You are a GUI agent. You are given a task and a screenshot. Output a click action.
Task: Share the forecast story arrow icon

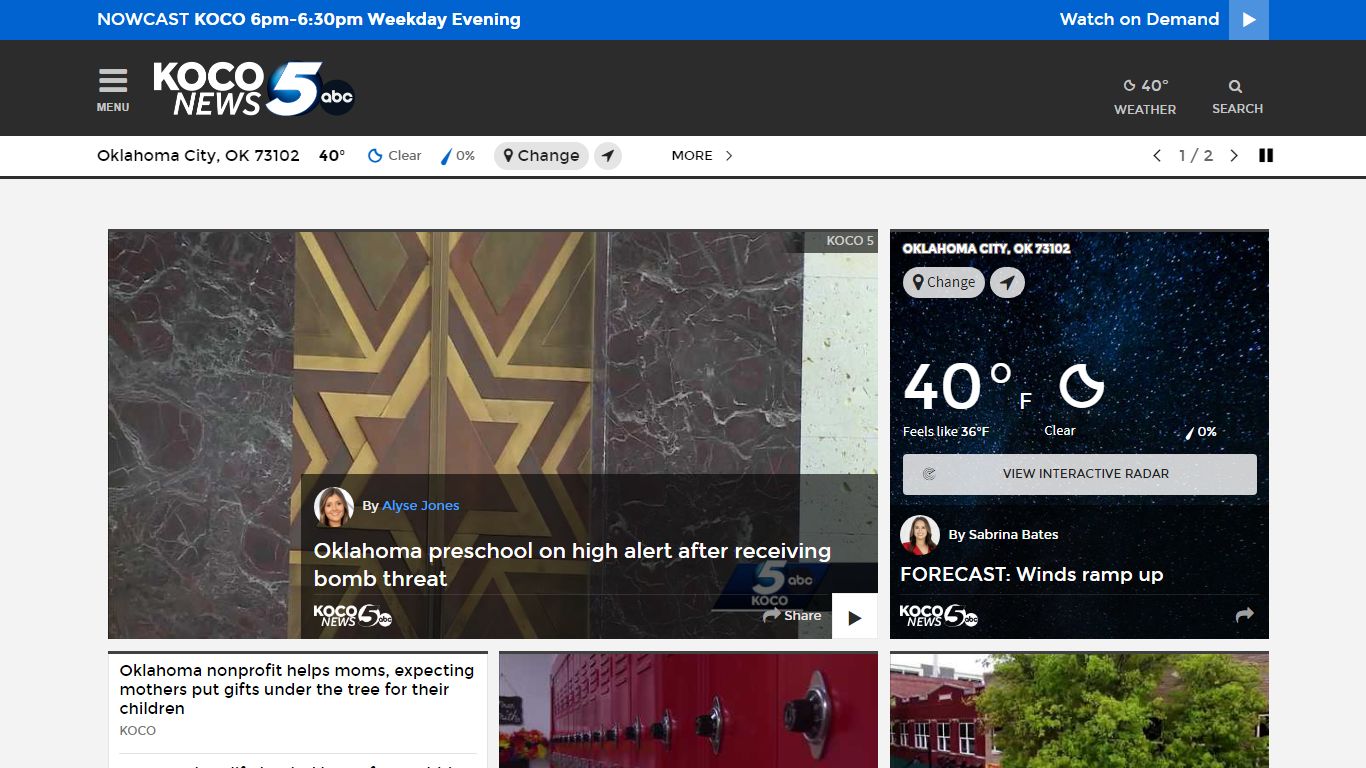pyautogui.click(x=1245, y=616)
